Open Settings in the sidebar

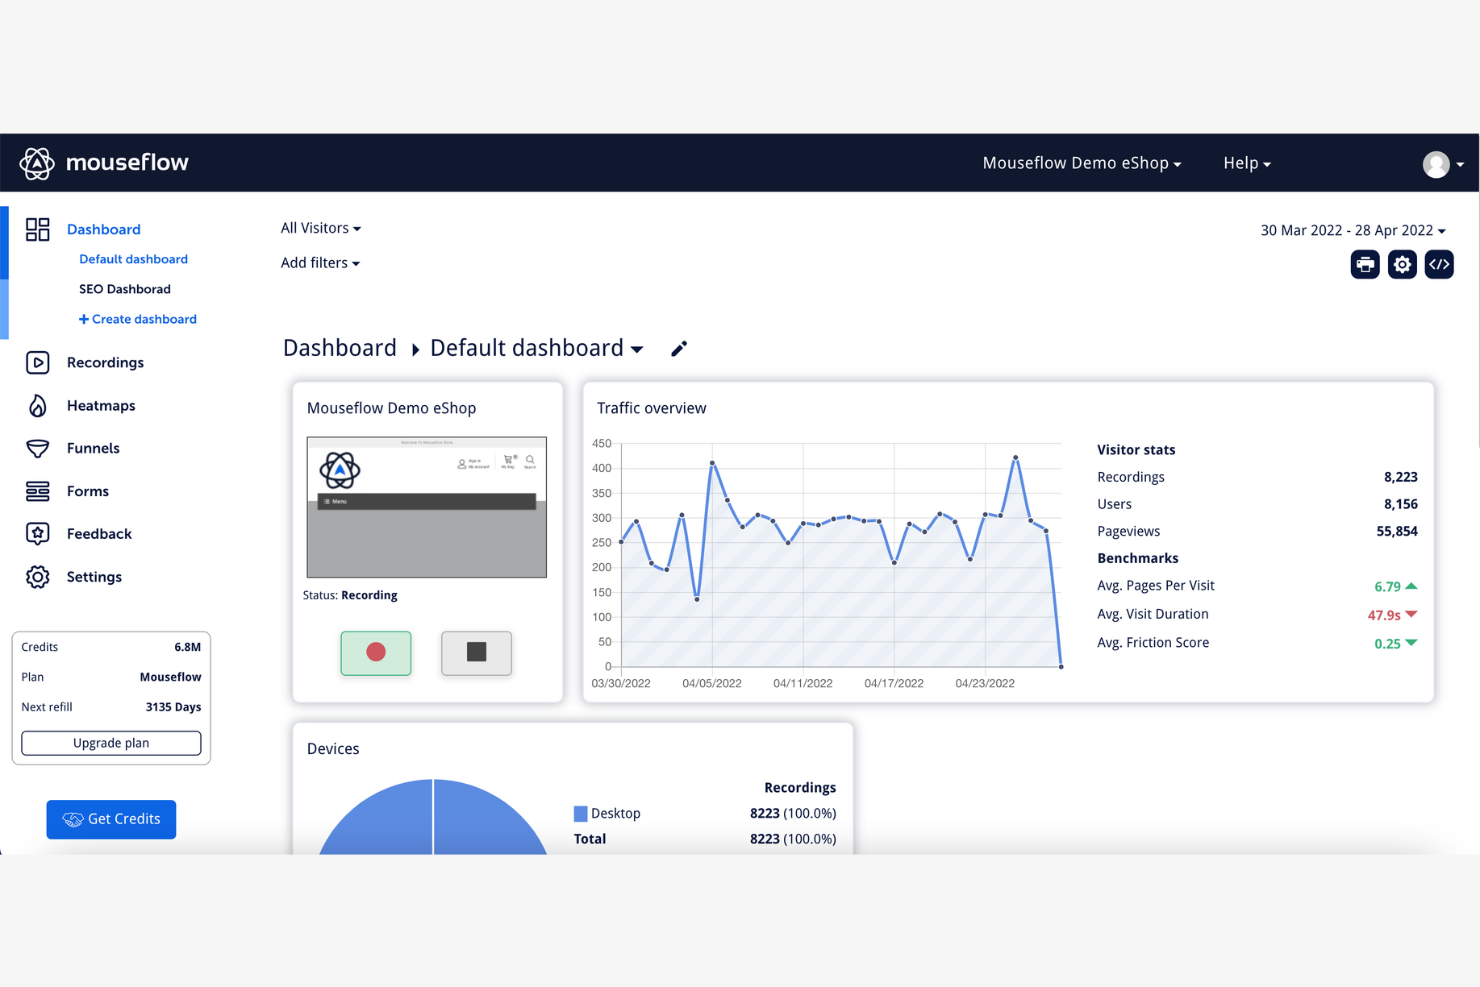pyautogui.click(x=94, y=577)
